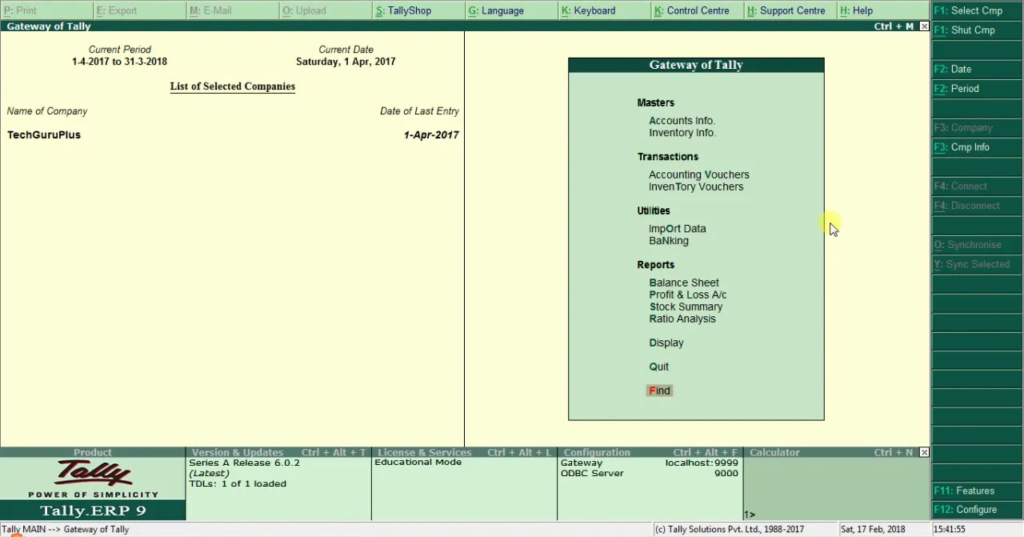Open Keyboard options in top bar

point(588,10)
